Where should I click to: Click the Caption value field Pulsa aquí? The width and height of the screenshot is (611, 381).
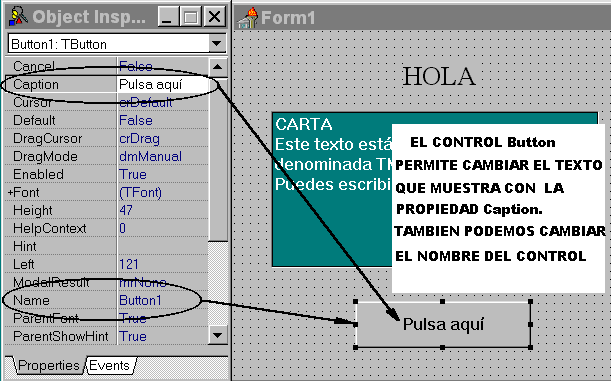coord(162,85)
